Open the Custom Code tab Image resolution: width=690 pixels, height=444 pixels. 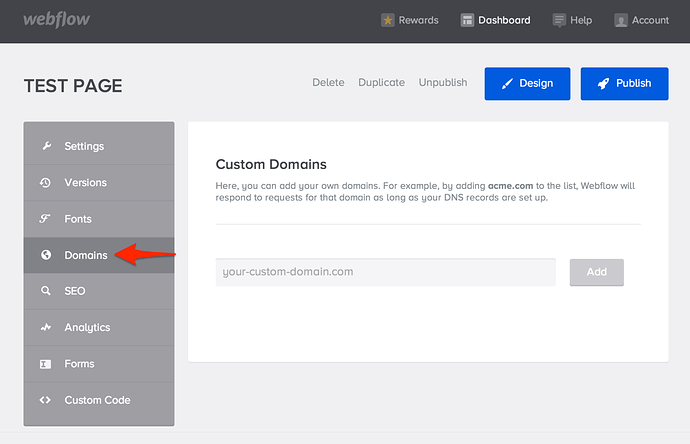click(99, 400)
